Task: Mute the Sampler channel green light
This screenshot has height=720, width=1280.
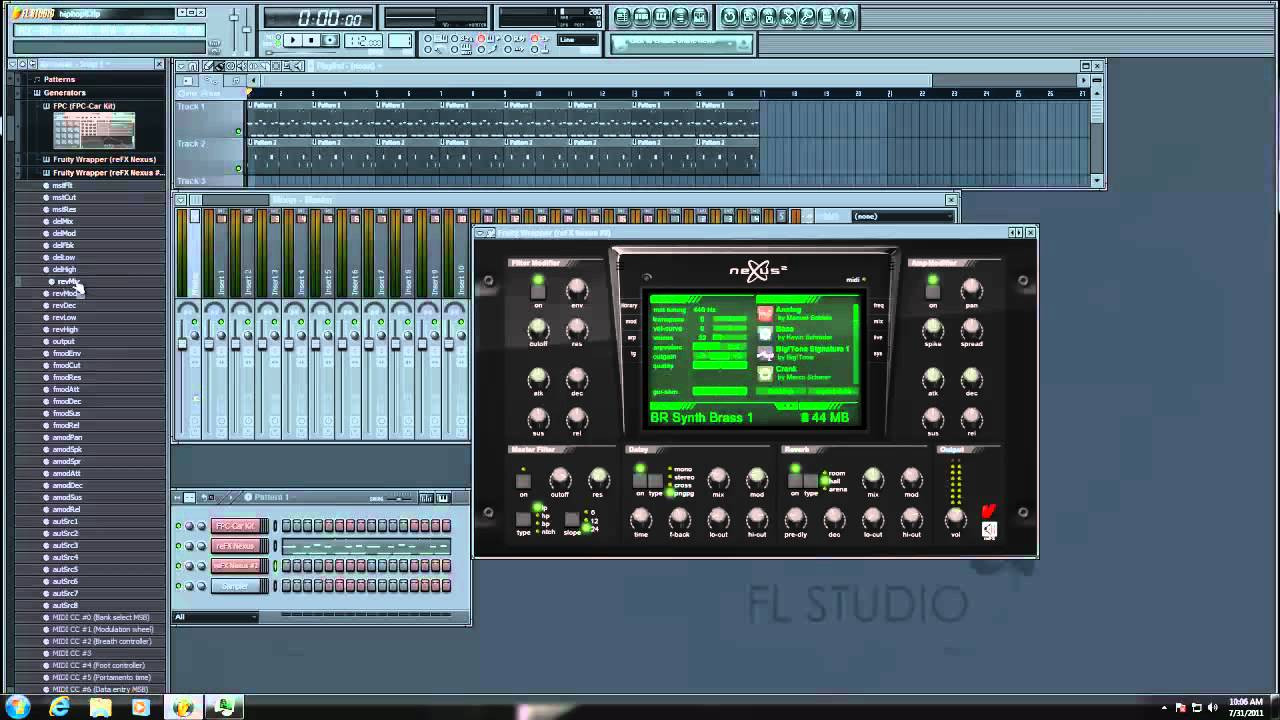Action: [x=179, y=586]
